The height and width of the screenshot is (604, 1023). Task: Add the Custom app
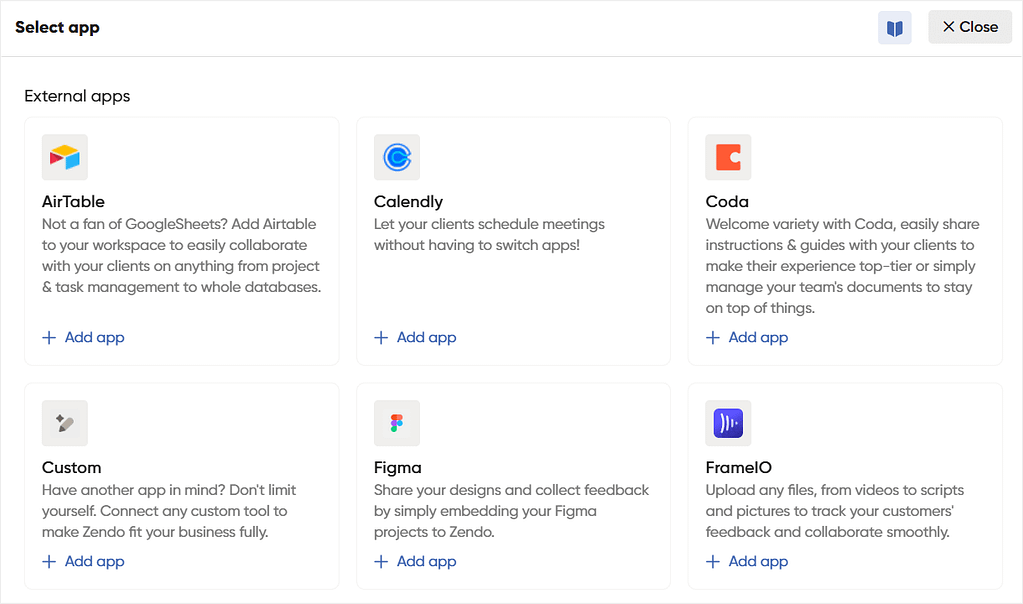point(84,562)
